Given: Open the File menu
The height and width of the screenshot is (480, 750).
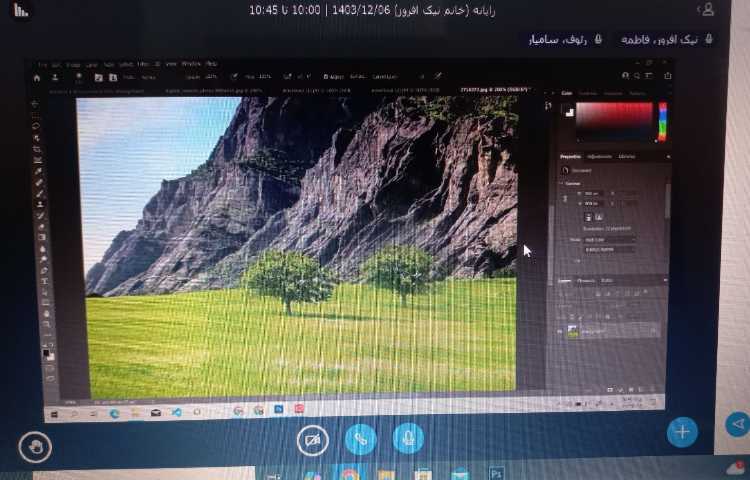Looking at the screenshot, I should point(43,65).
